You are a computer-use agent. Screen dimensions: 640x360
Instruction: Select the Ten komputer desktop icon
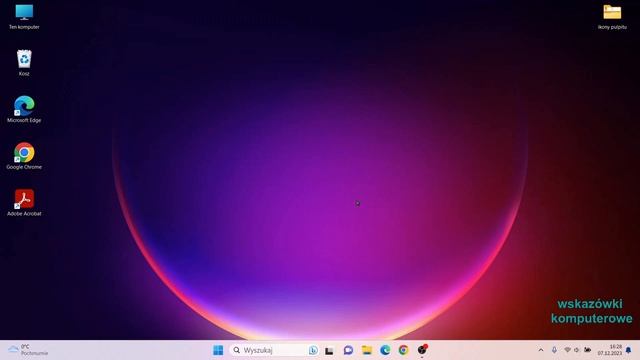tap(24, 17)
